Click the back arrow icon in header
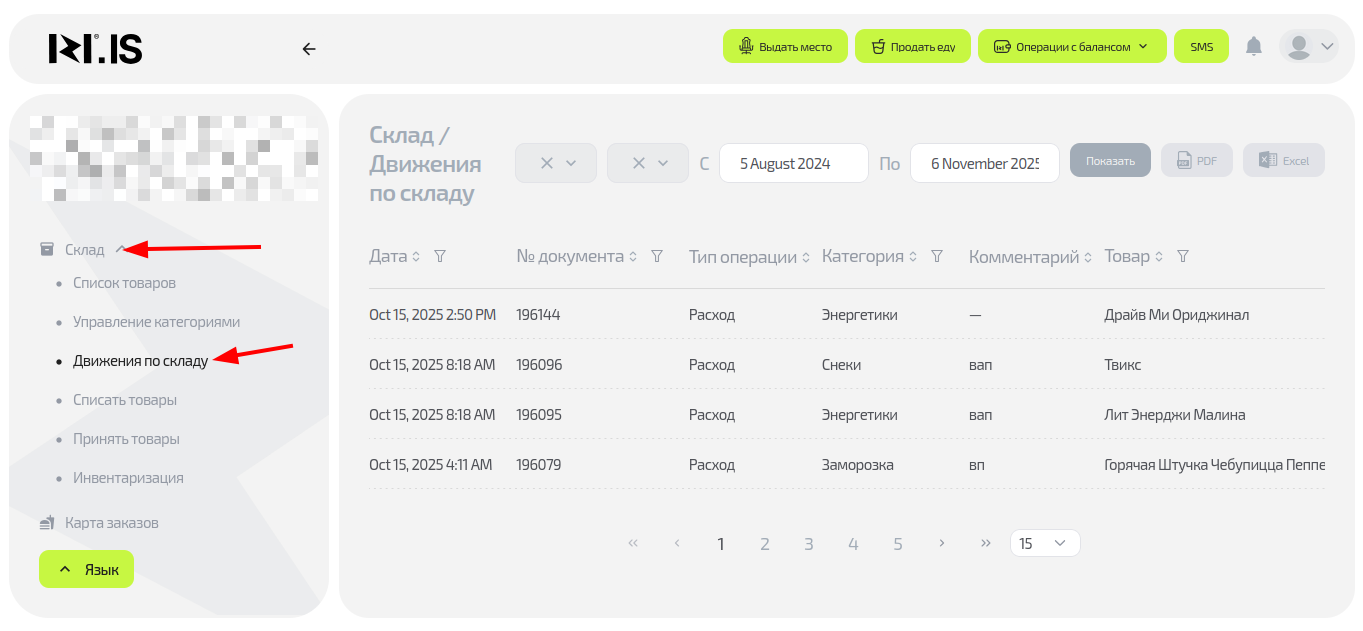 [309, 48]
